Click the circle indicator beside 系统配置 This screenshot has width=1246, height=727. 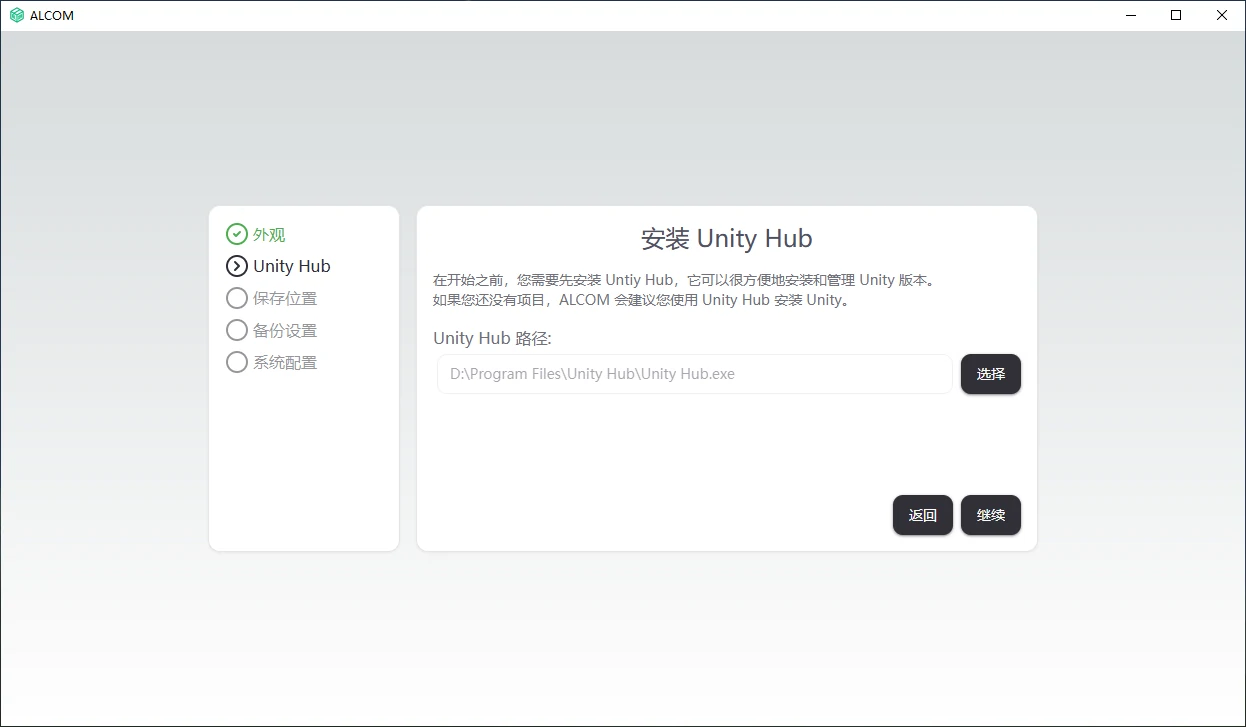click(x=236, y=362)
